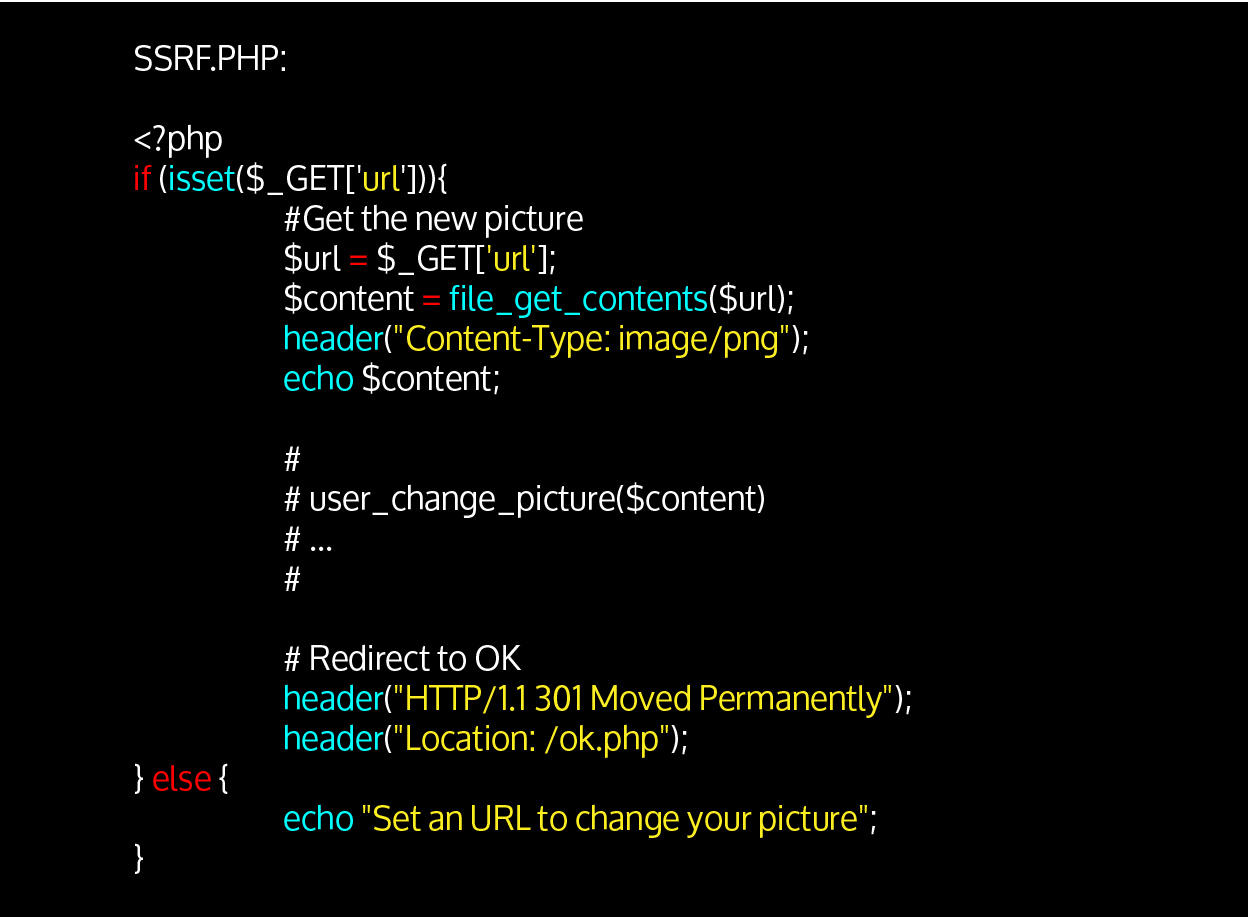This screenshot has width=1250, height=917.
Task: Click the final closing curly brace
Action: 139,858
